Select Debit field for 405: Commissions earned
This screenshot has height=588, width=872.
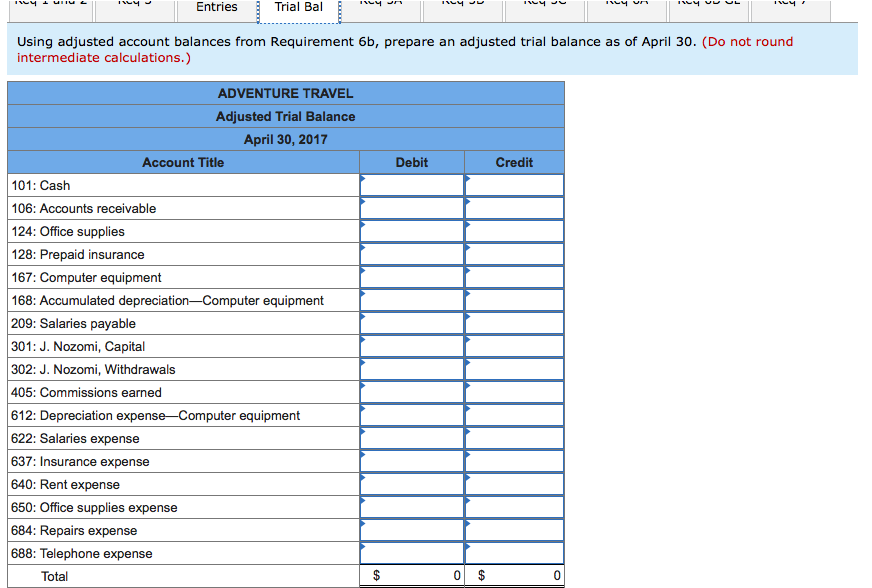tap(412, 392)
